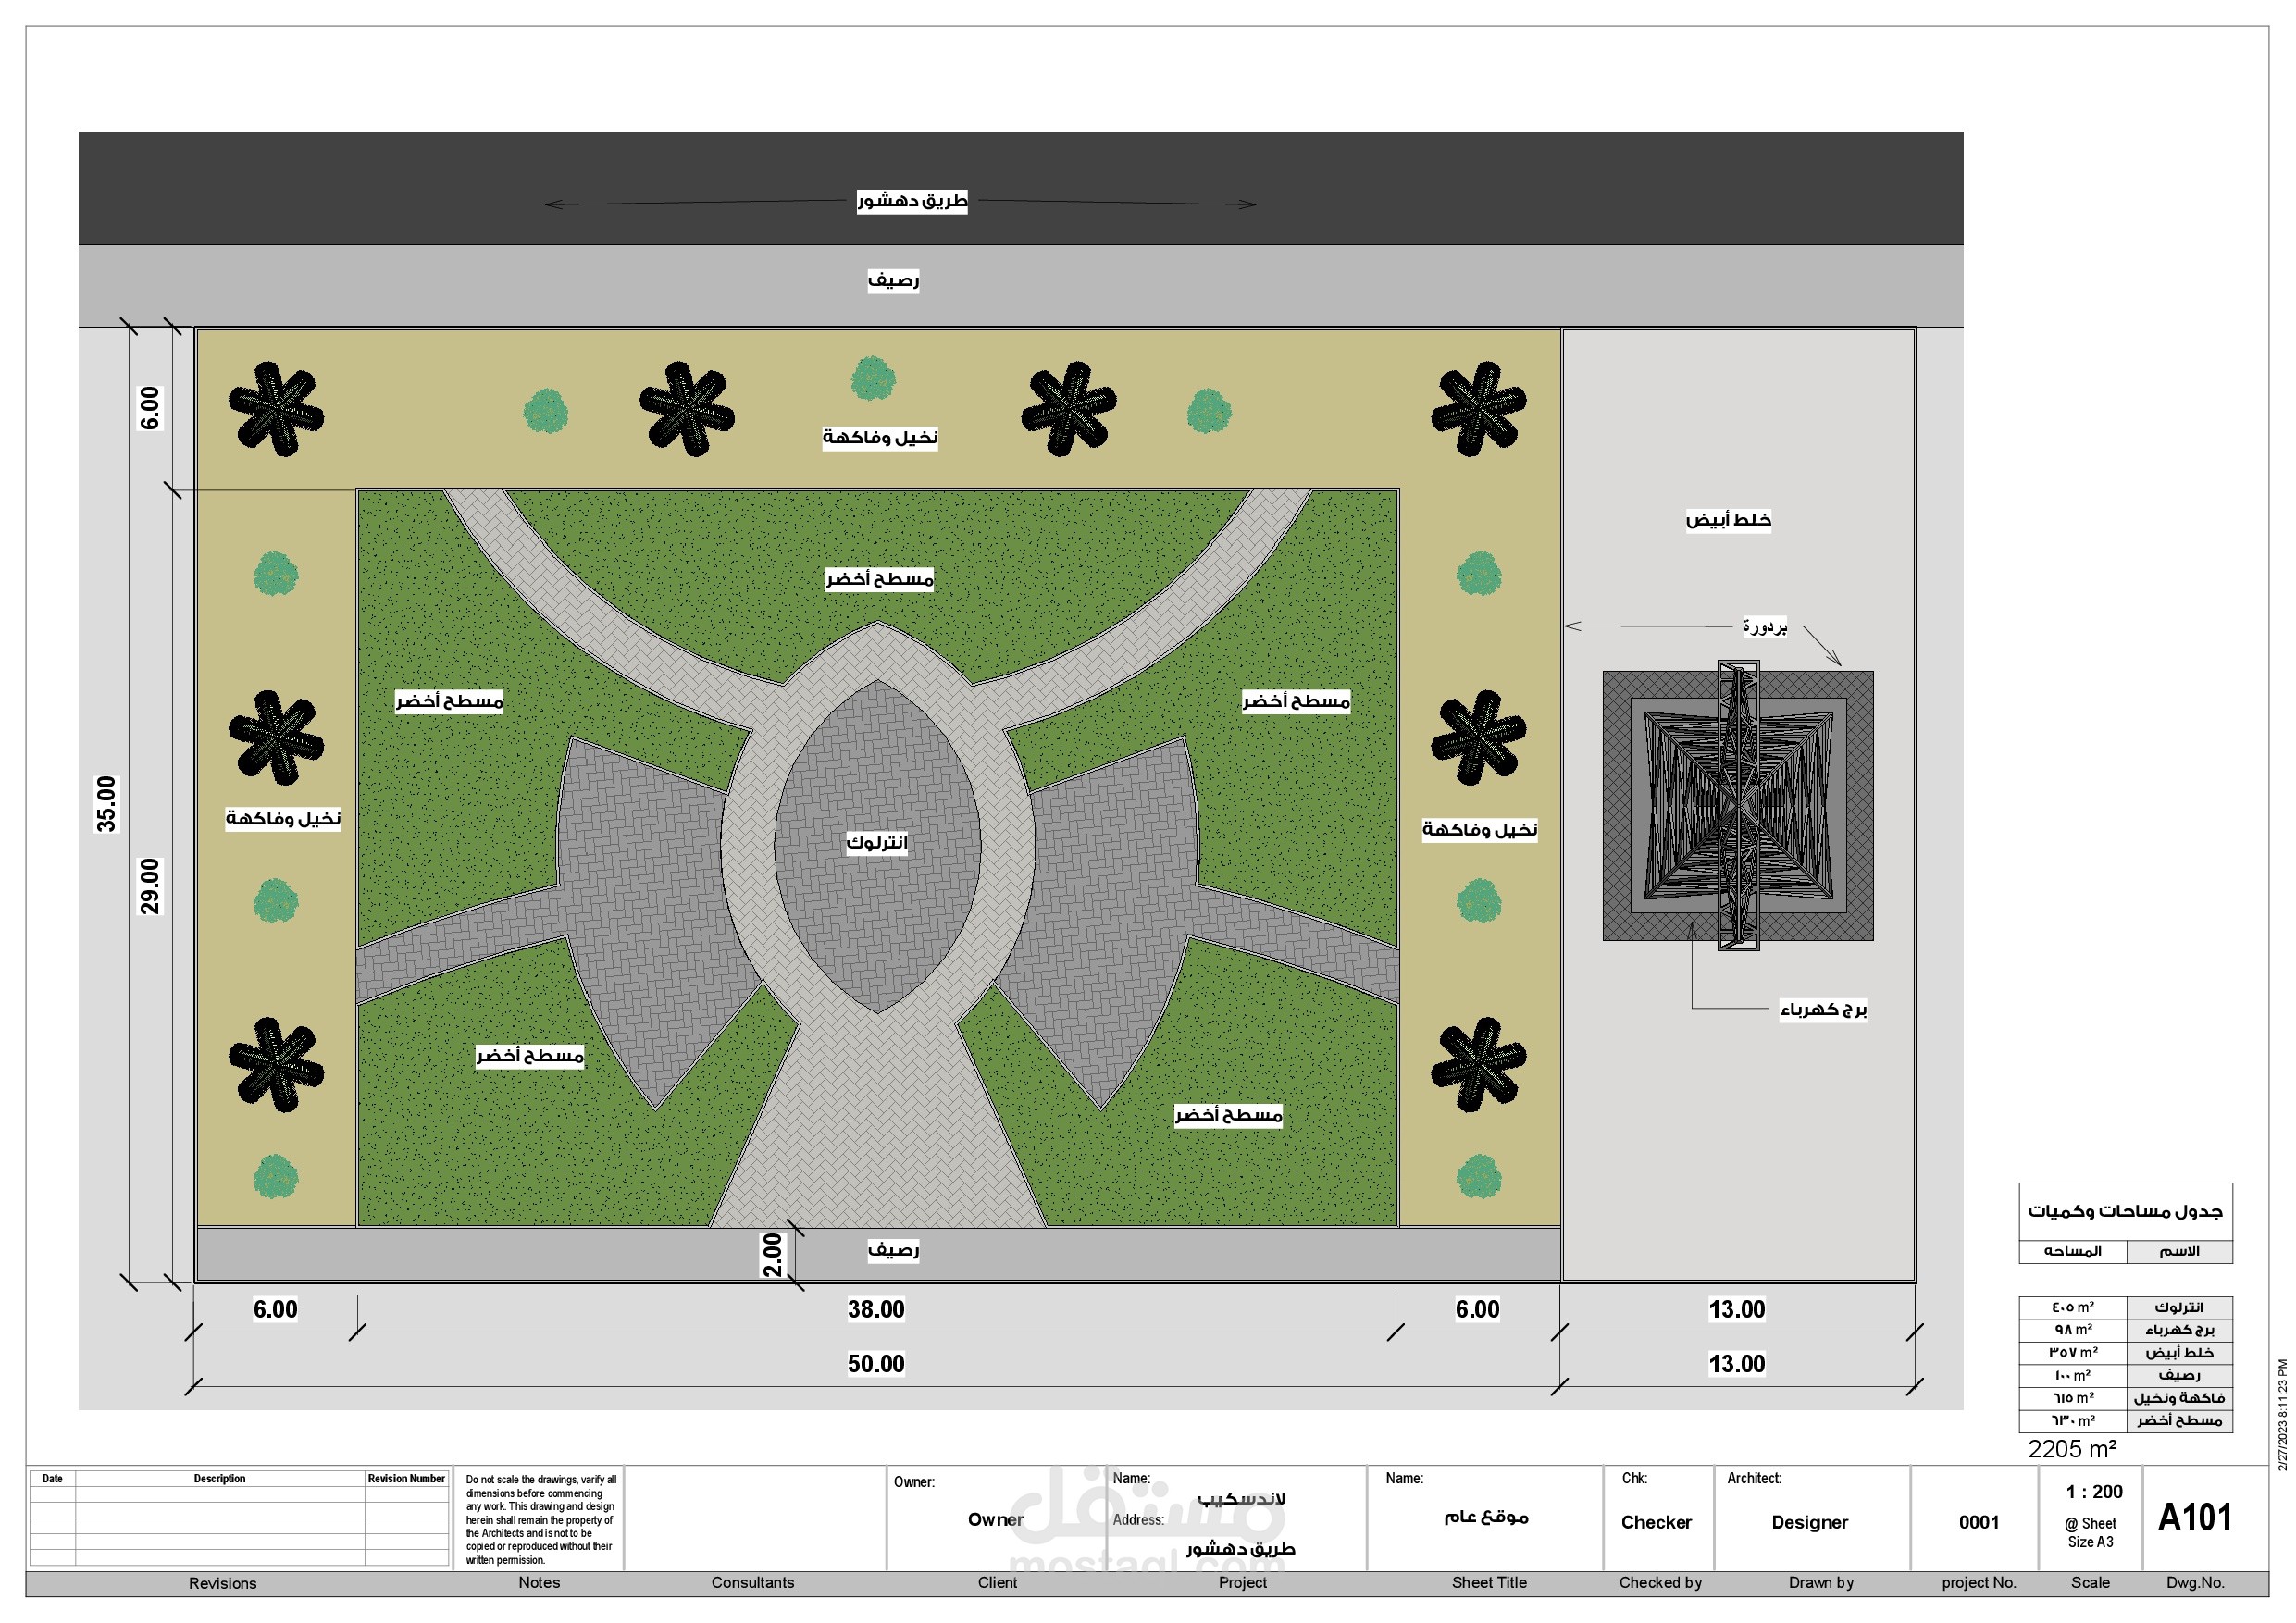Select the 2205 m² total area text
Screen dimensions: 2296x1623
tap(2072, 1449)
